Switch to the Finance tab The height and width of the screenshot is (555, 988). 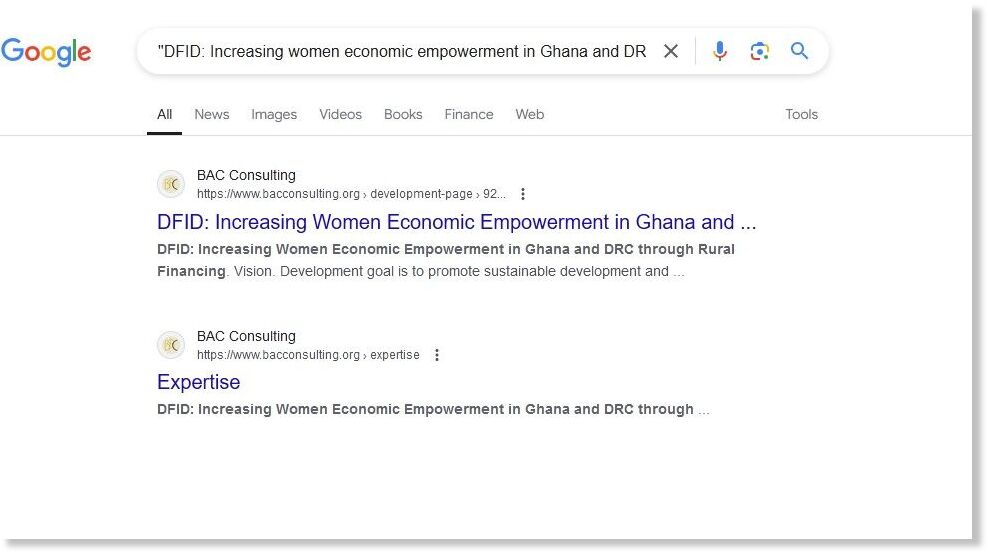(469, 114)
